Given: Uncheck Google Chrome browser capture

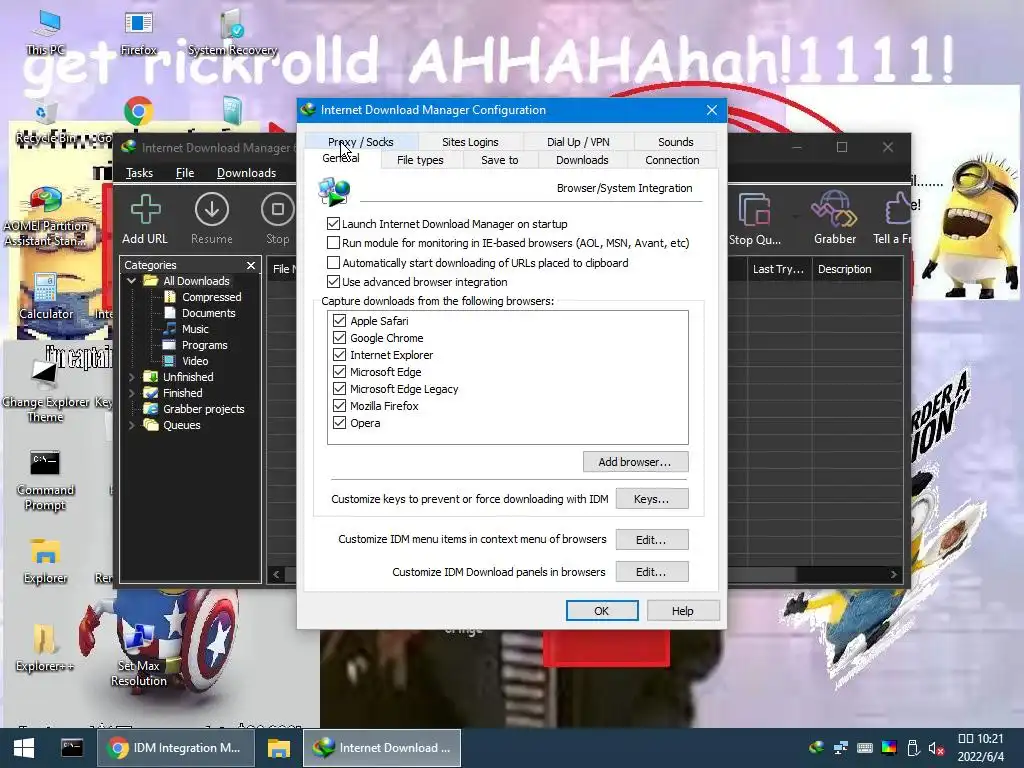Looking at the screenshot, I should pos(339,337).
